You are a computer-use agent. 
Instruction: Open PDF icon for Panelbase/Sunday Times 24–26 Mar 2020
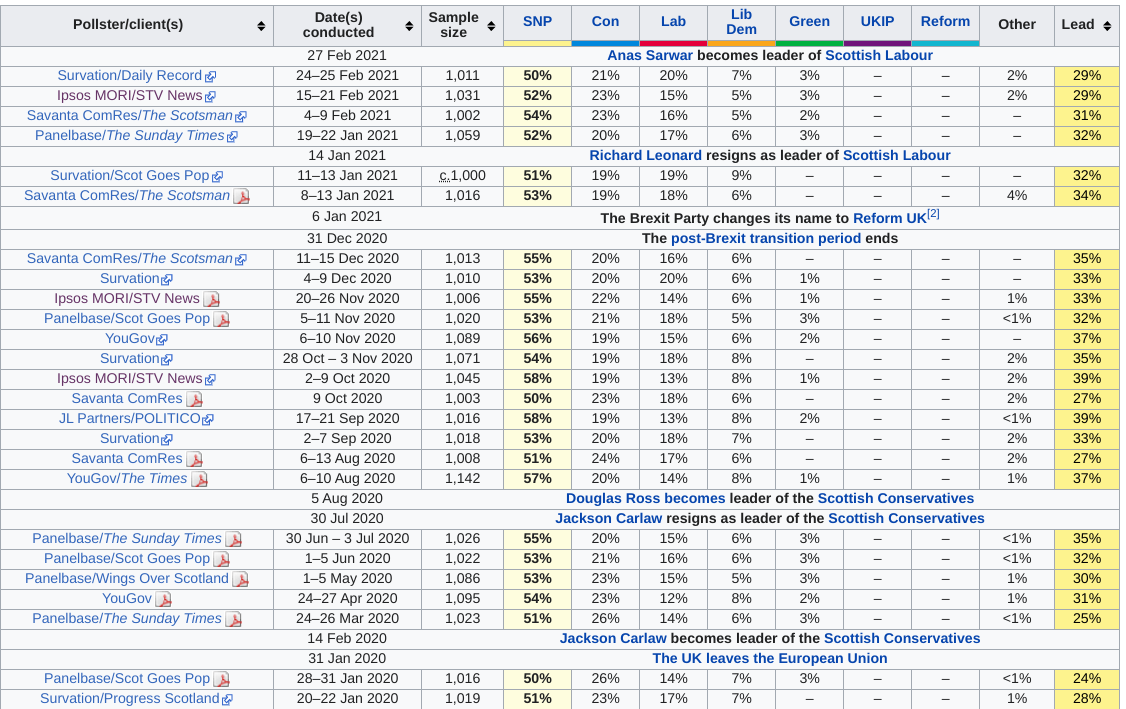[x=233, y=619]
